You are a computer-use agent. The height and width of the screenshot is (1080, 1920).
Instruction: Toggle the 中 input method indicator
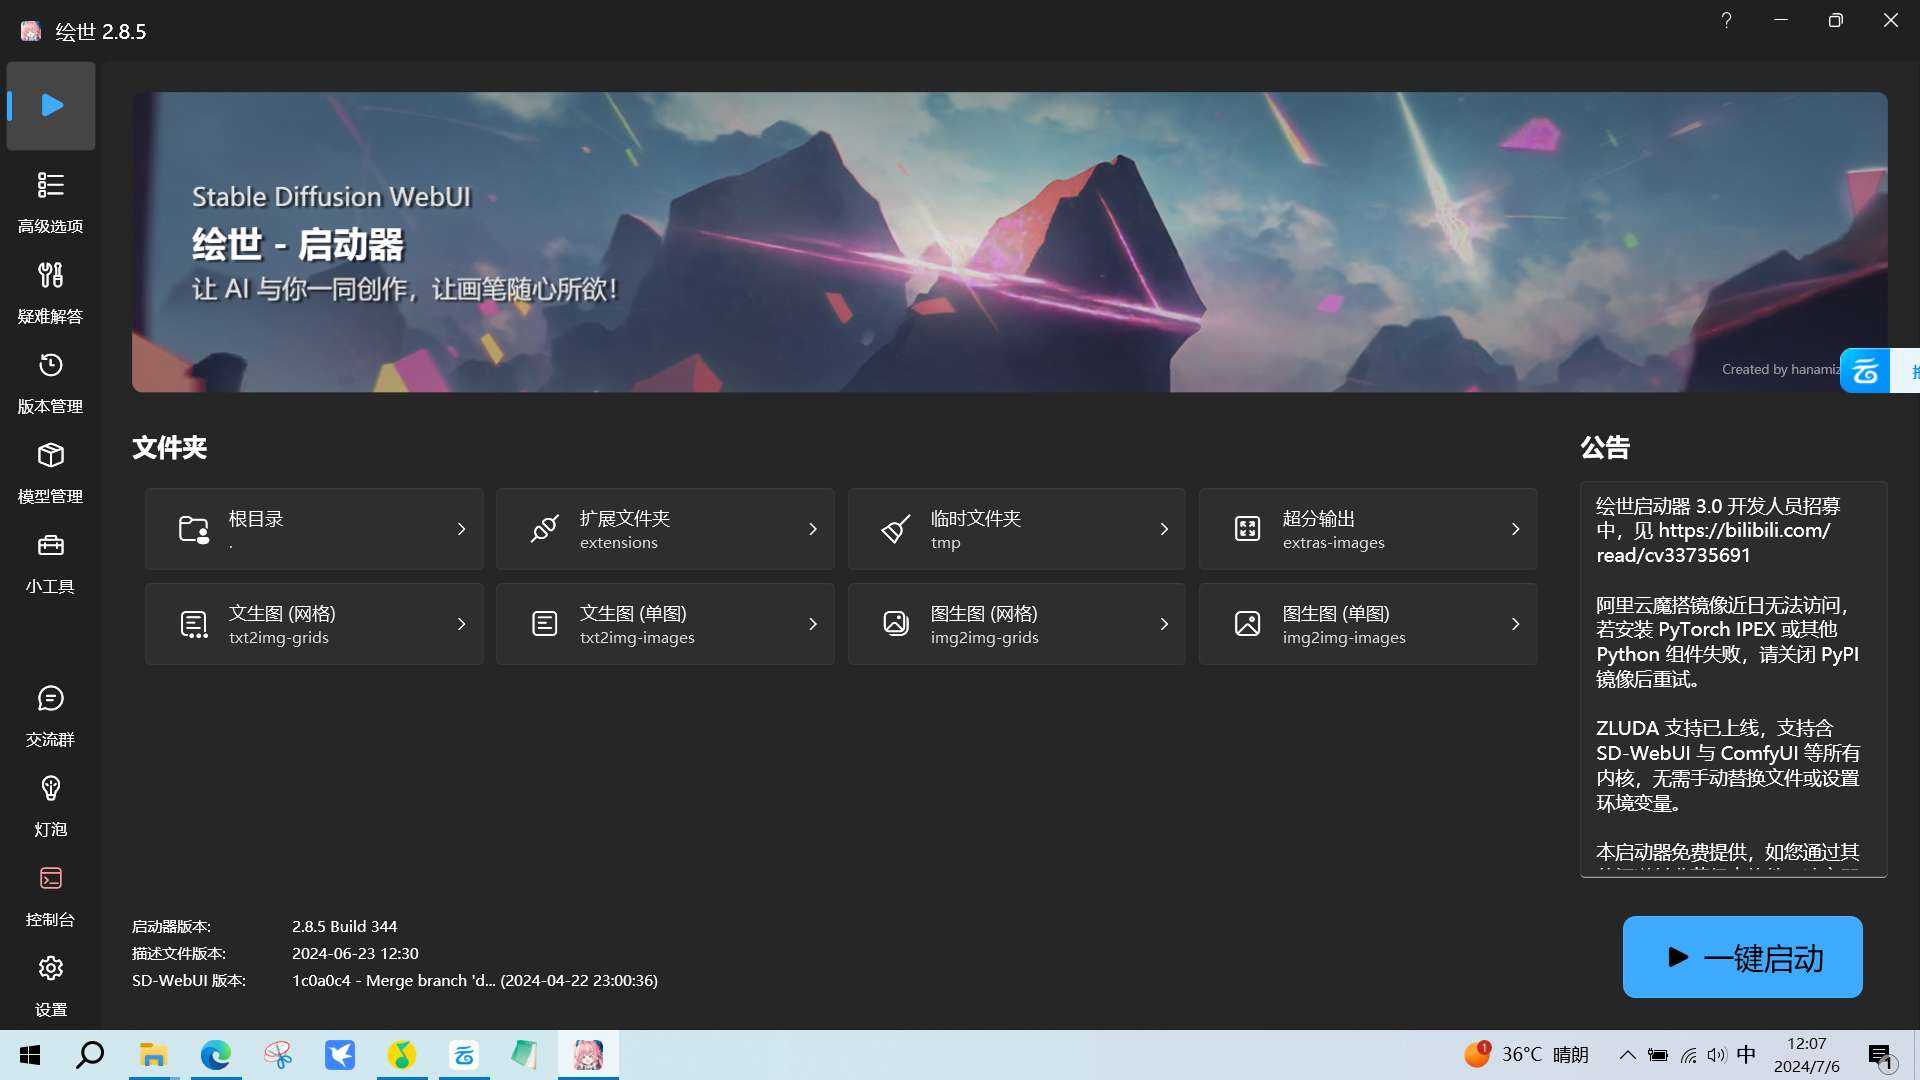(x=1746, y=1055)
